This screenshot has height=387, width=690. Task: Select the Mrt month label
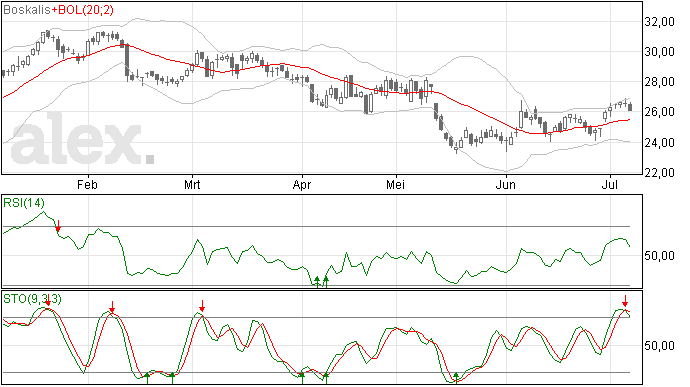coord(192,184)
